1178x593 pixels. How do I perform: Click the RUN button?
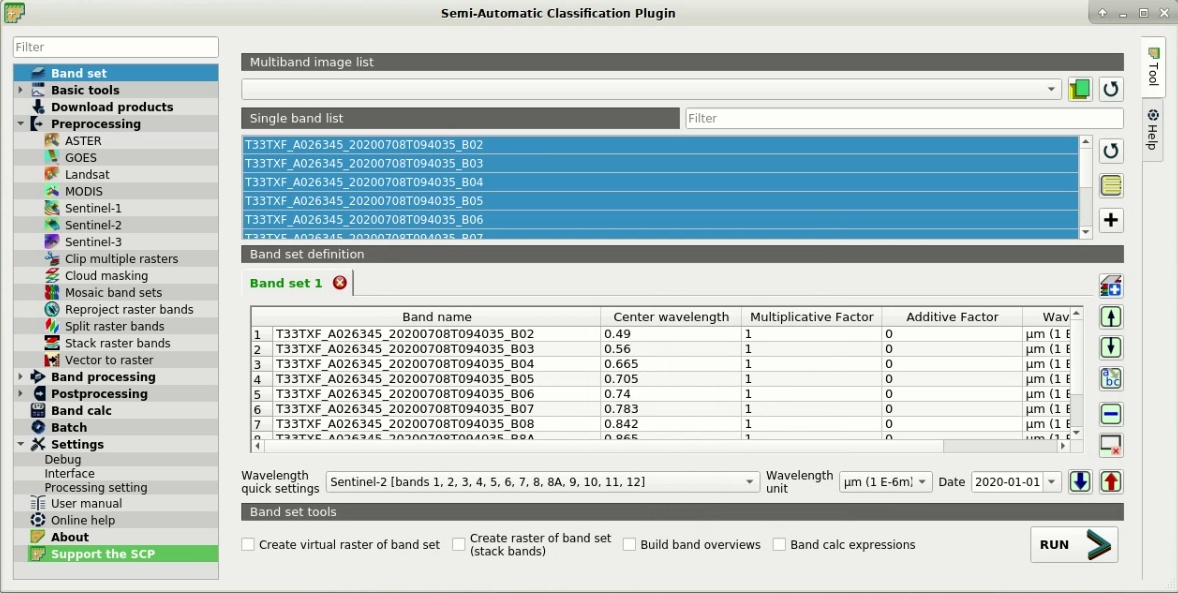pos(1074,544)
